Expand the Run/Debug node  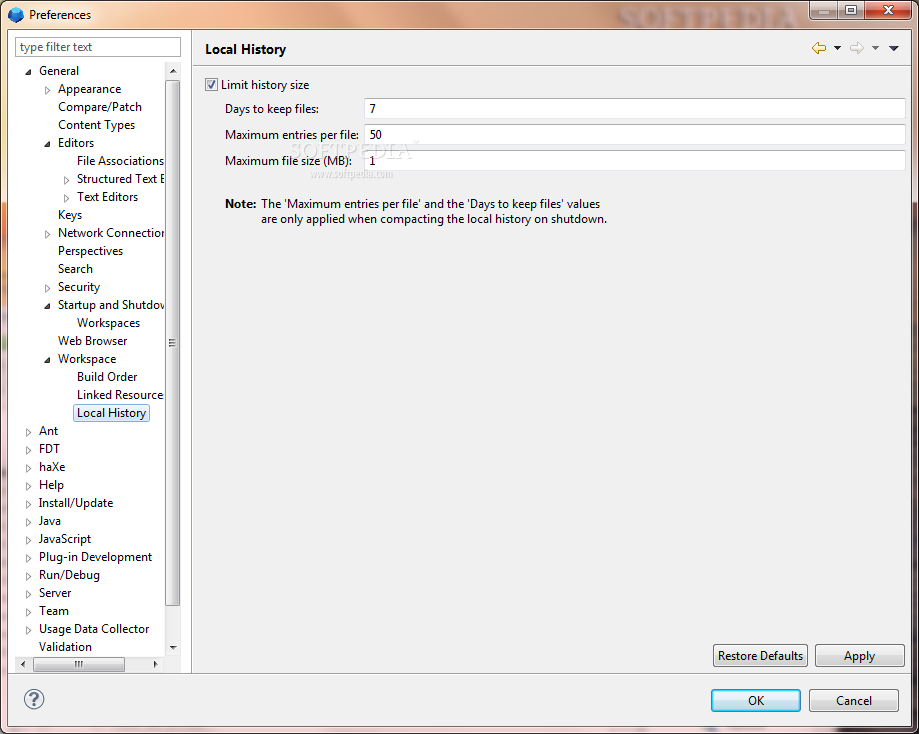(x=28, y=576)
